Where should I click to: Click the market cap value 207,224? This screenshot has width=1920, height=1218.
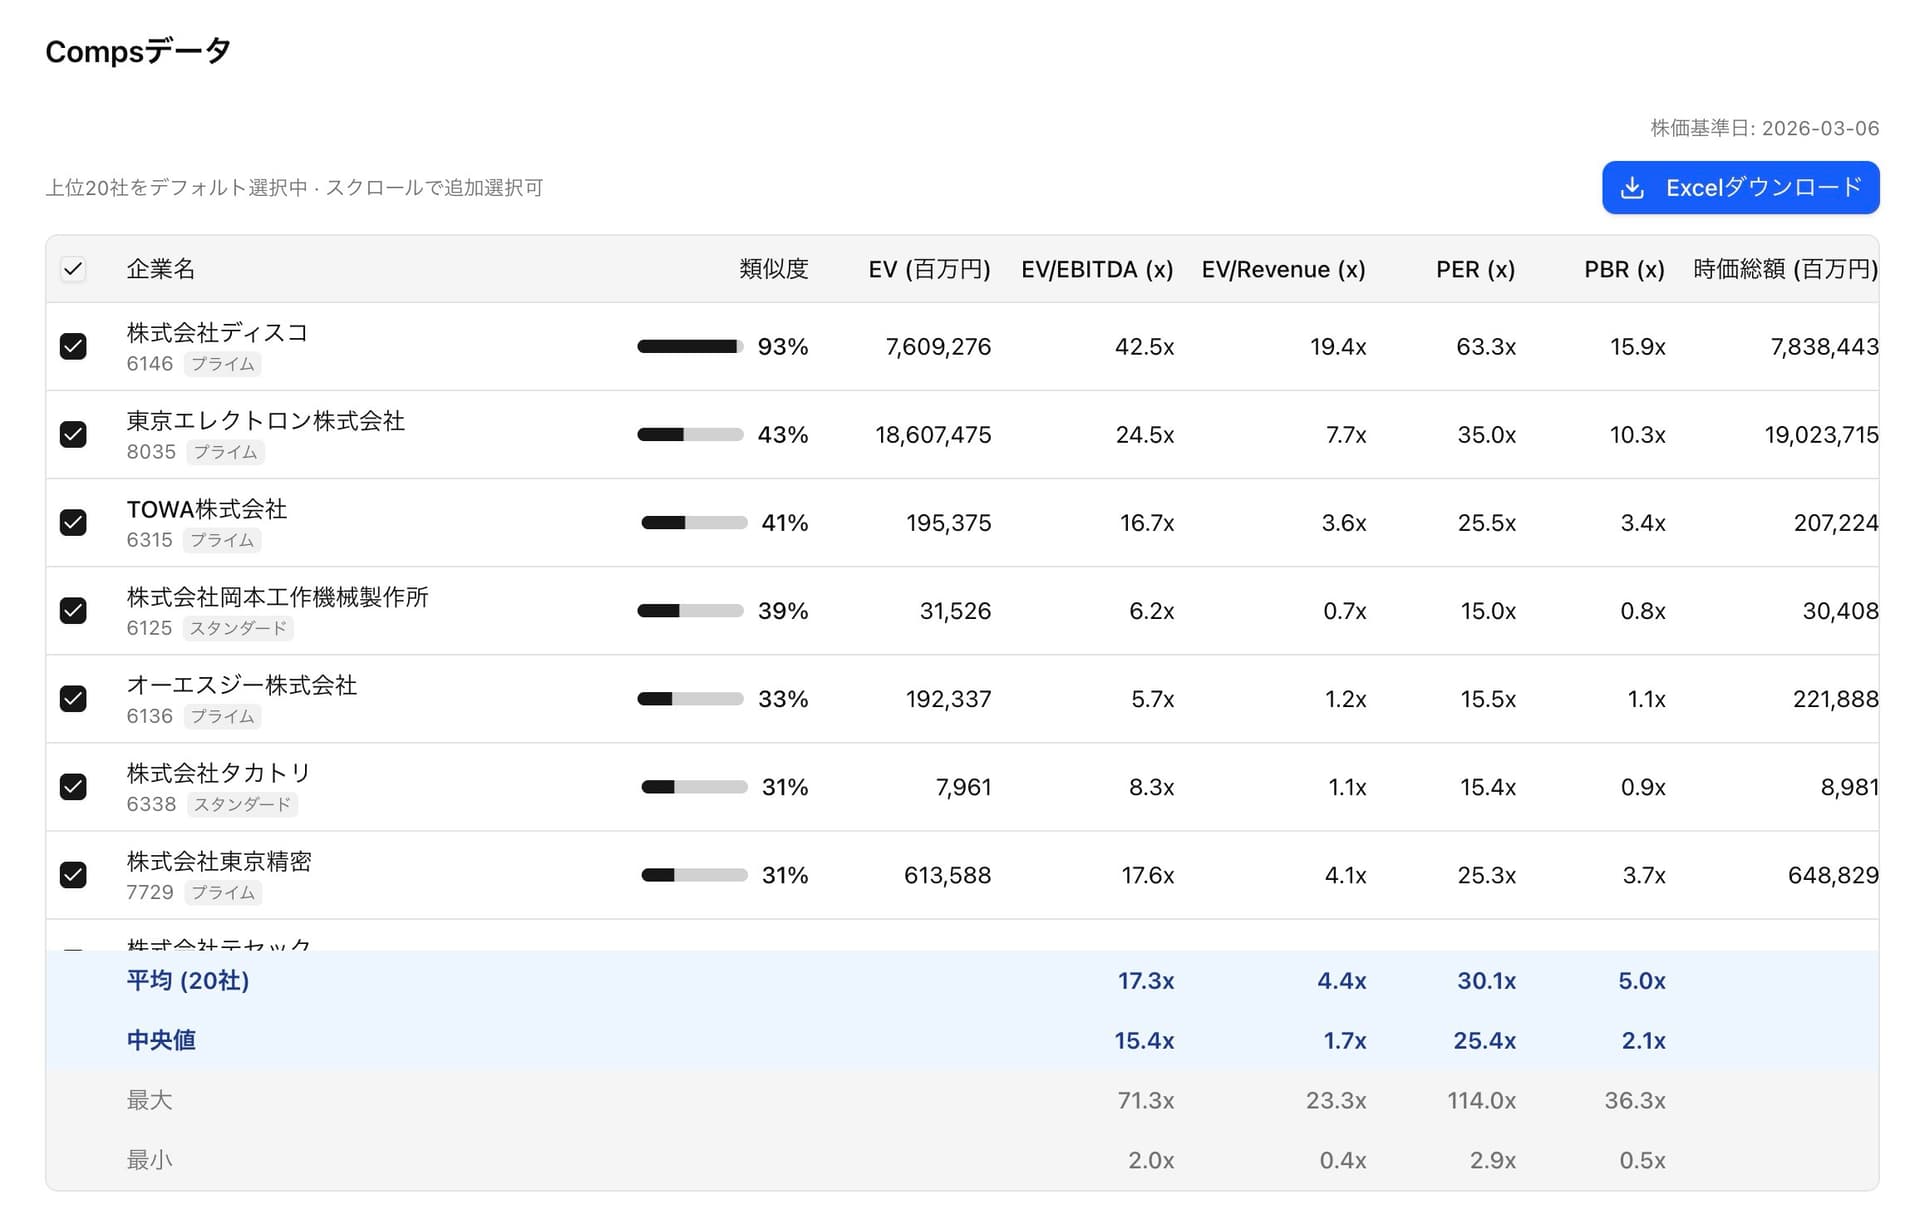click(1836, 523)
